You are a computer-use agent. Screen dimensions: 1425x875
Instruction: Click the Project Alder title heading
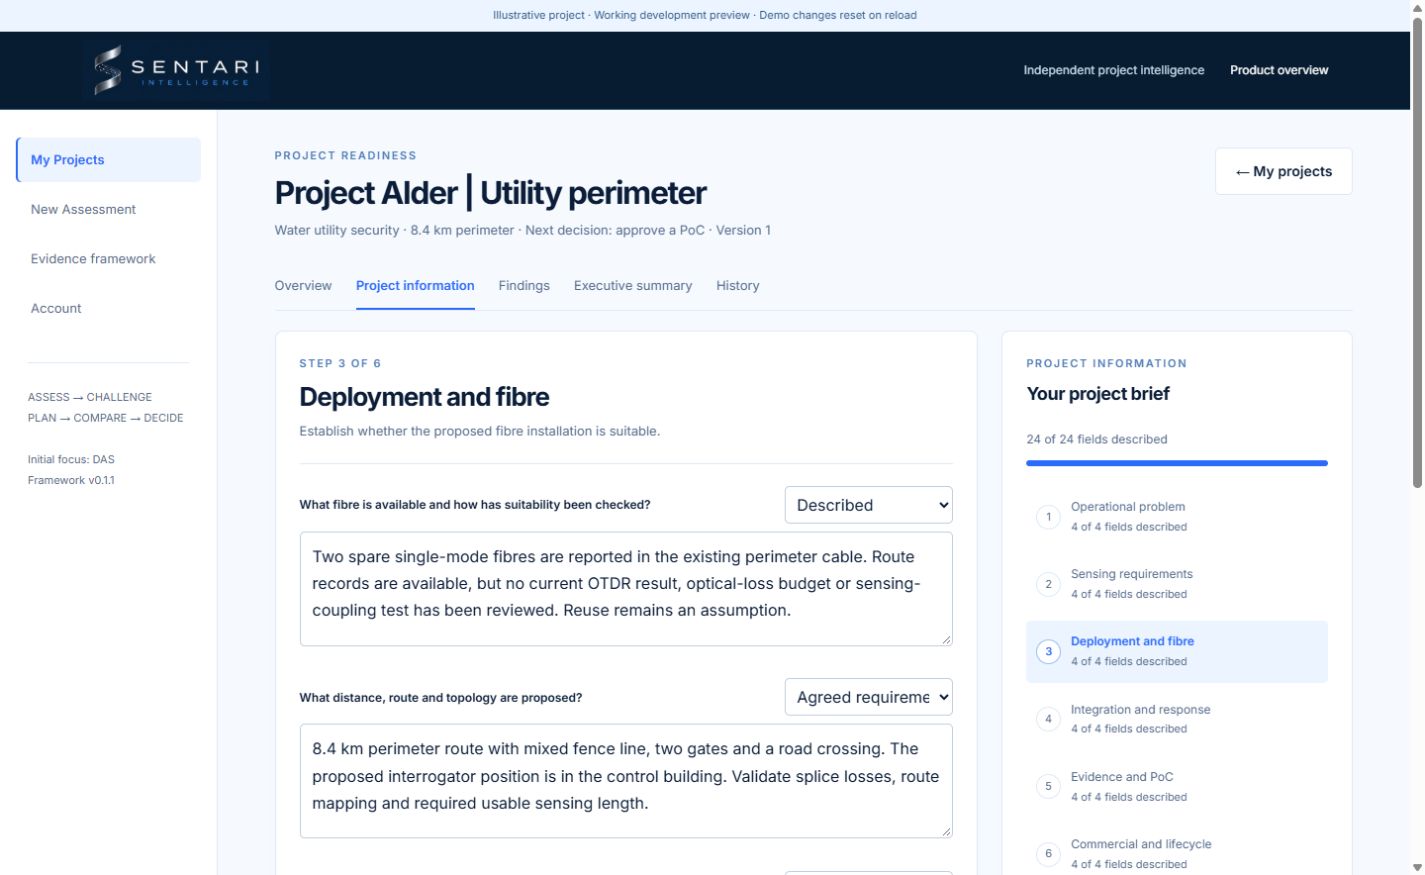click(491, 192)
